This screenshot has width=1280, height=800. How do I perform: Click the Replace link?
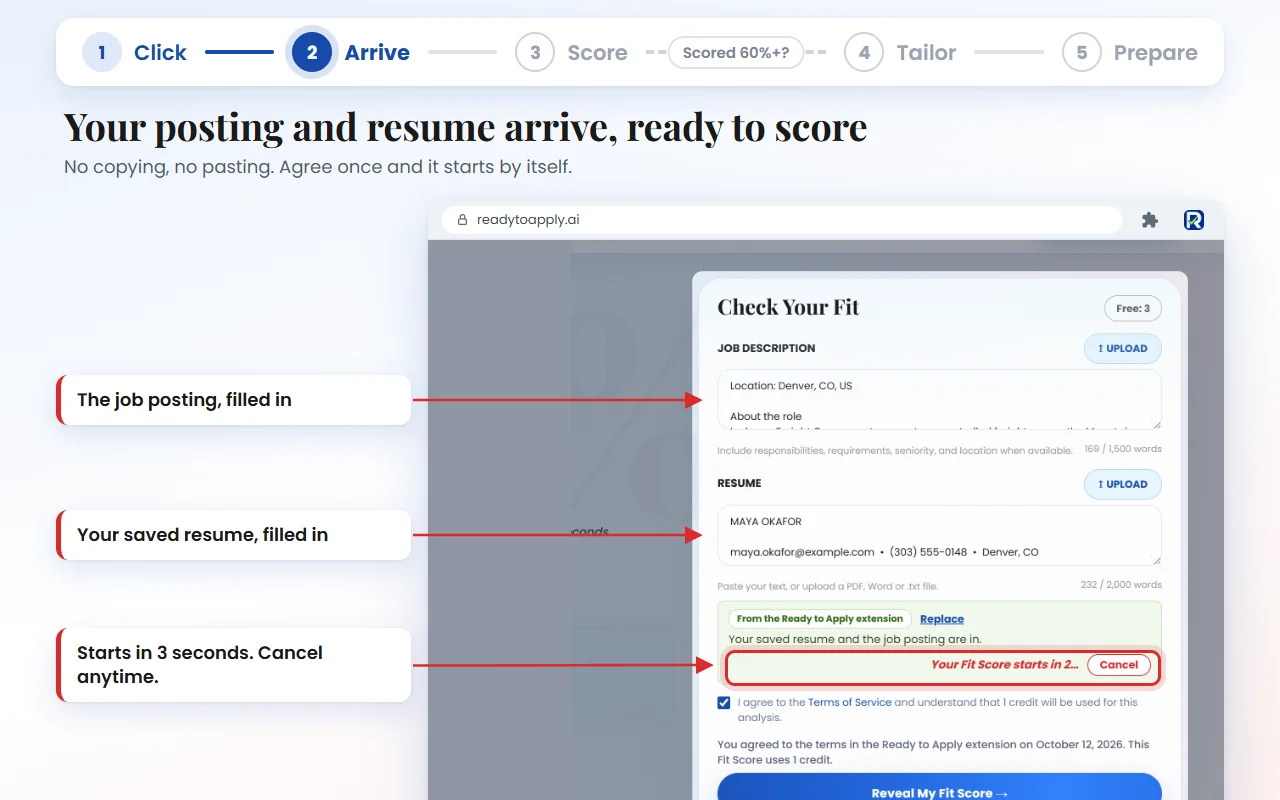942,619
